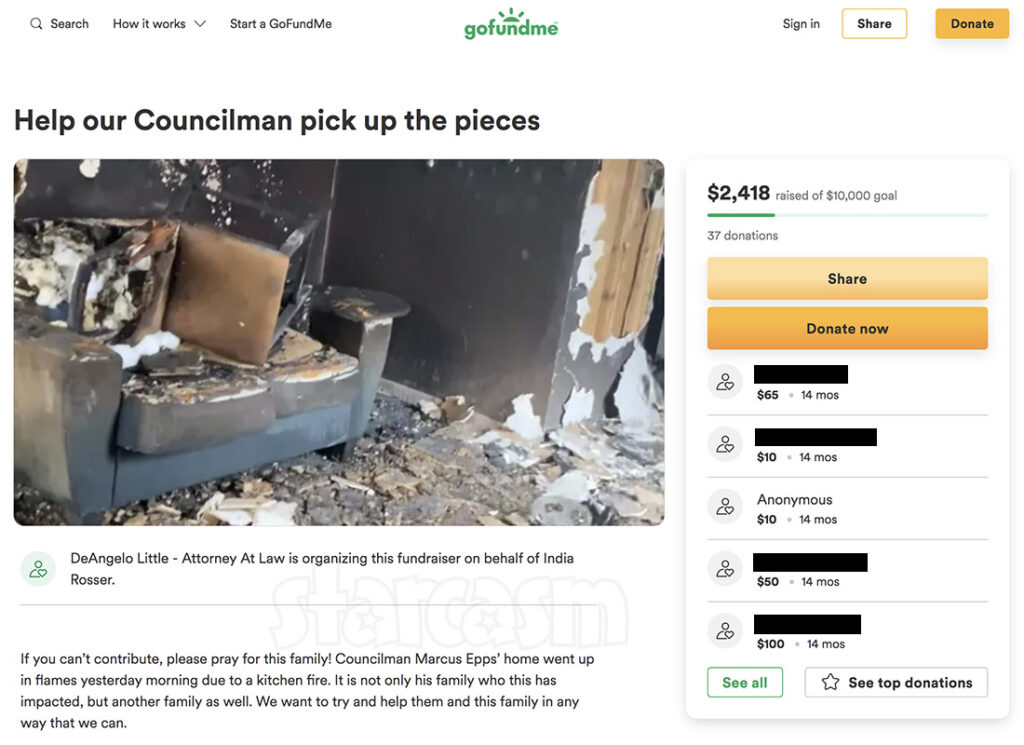Click the Sign in link
Image resolution: width=1024 pixels, height=745 pixels.
click(800, 23)
